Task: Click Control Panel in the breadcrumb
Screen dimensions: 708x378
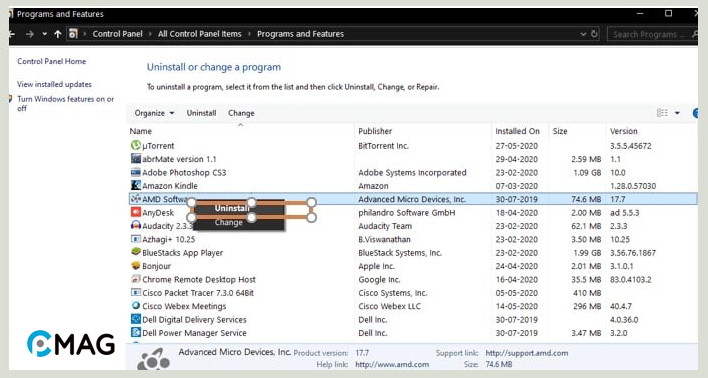Action: 117,34
